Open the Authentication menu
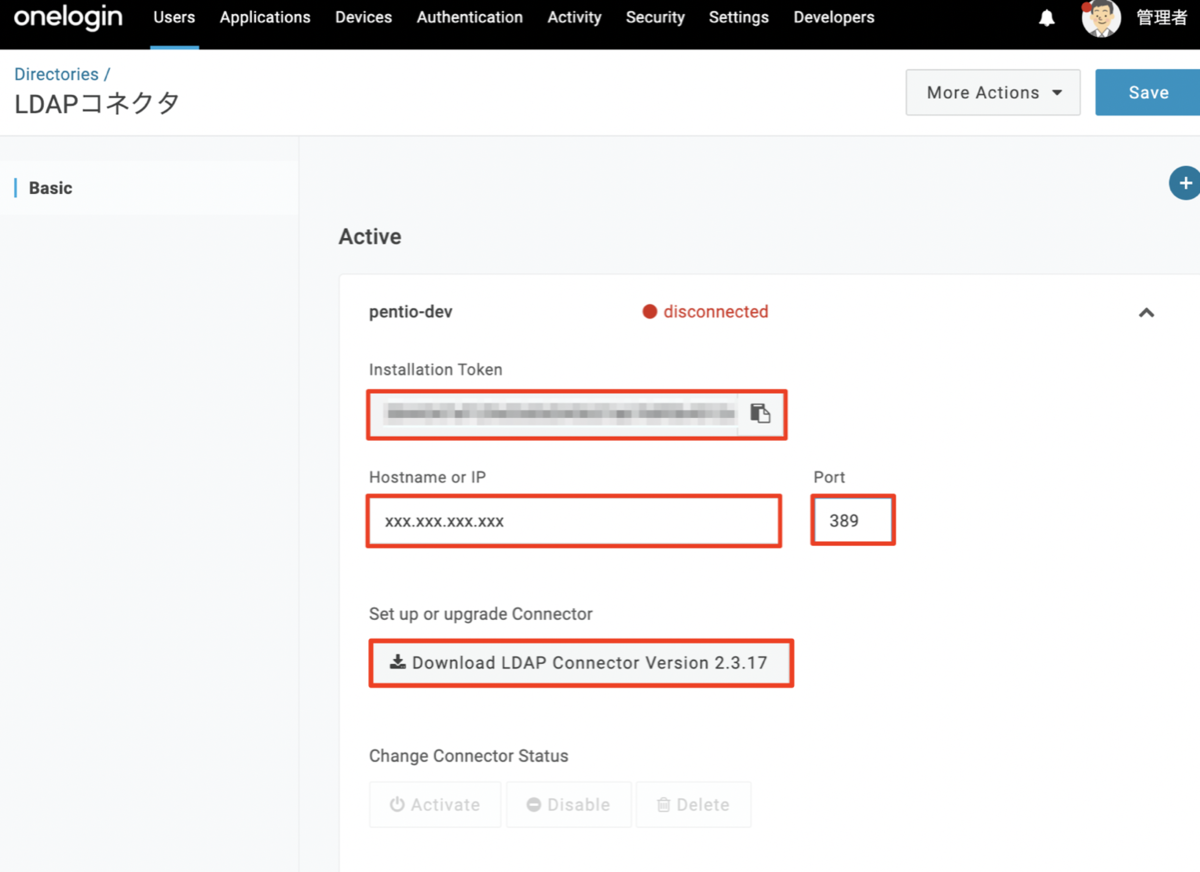 [x=469, y=18]
